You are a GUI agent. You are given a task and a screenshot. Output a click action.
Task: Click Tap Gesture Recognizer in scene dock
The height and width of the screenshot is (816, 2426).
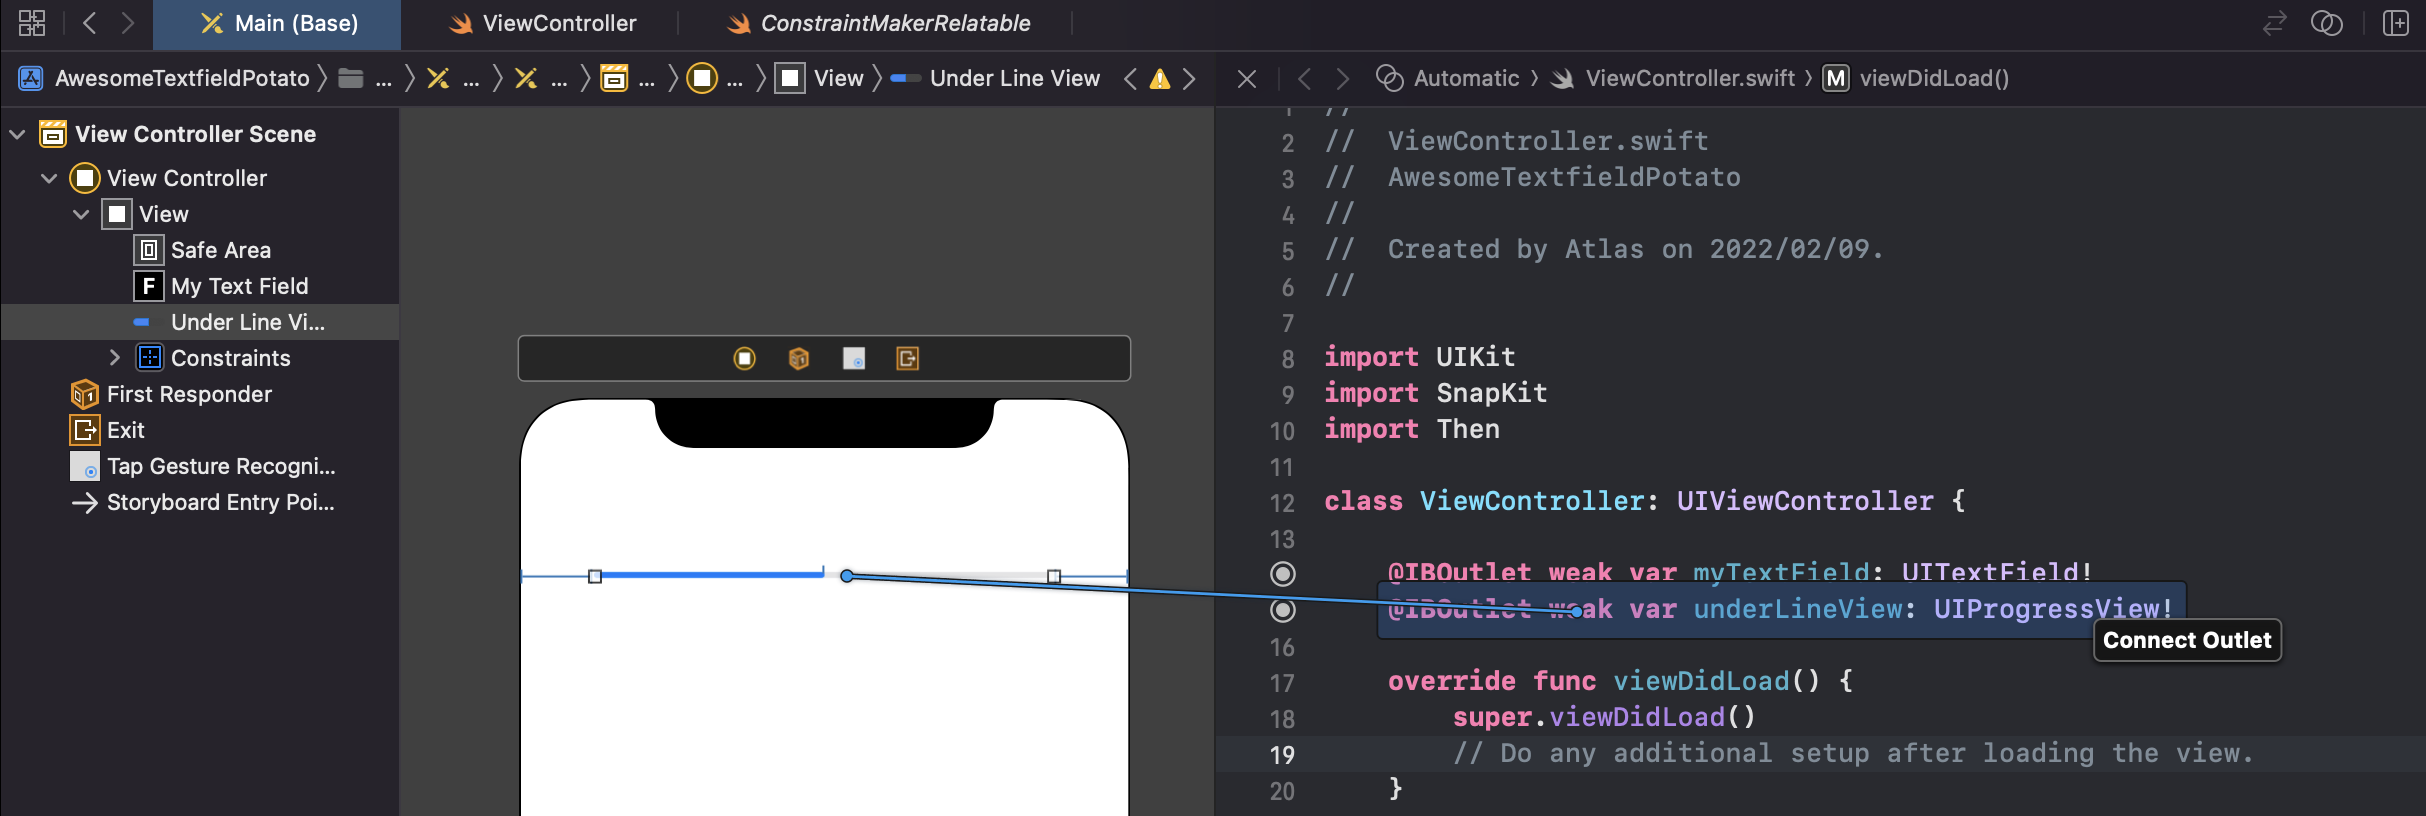pos(854,358)
